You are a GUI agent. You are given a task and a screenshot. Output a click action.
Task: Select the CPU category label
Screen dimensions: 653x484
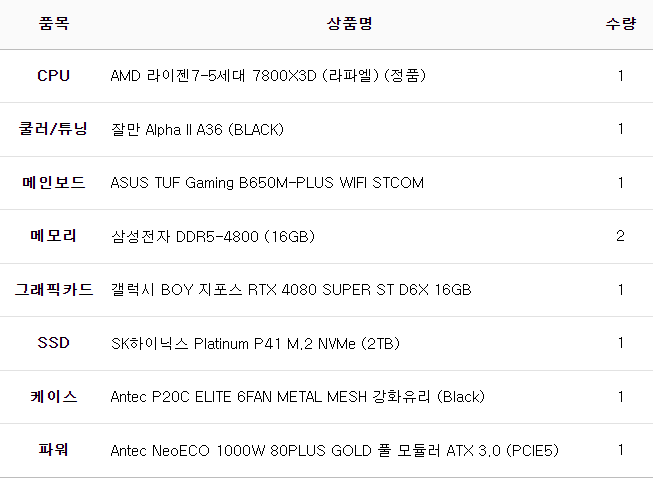[x=54, y=76]
